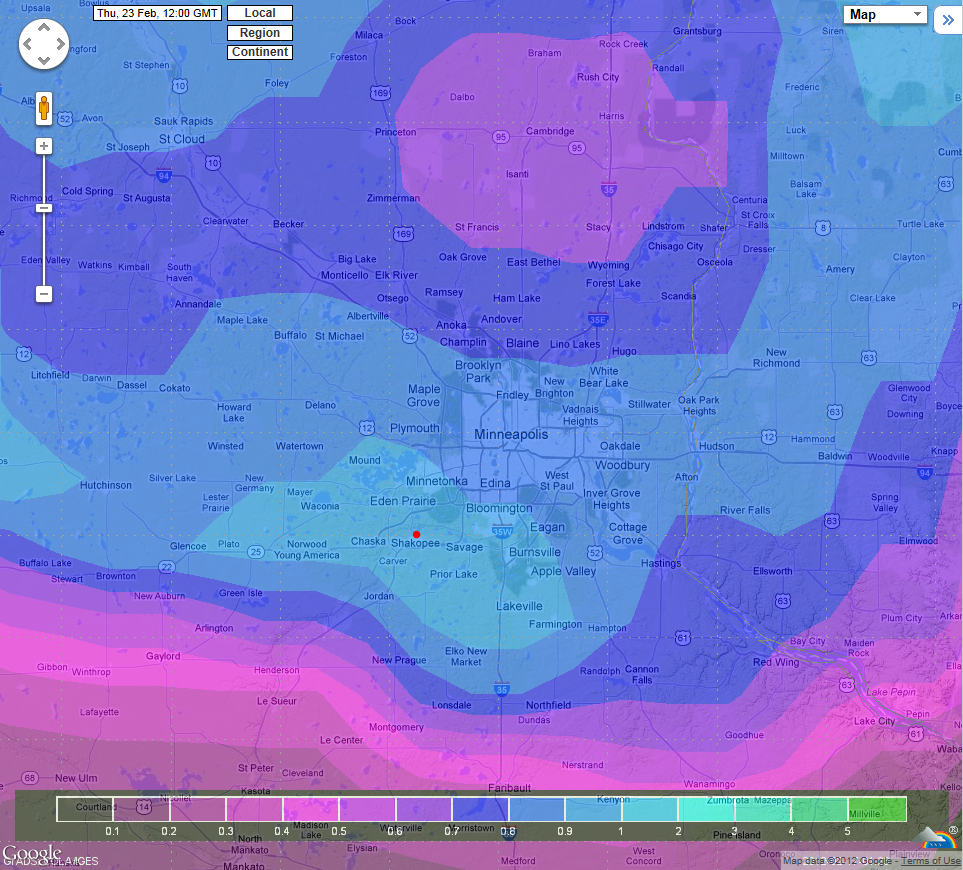This screenshot has width=963, height=870.
Task: Pan the map left with arrow control
Action: (x=28, y=45)
